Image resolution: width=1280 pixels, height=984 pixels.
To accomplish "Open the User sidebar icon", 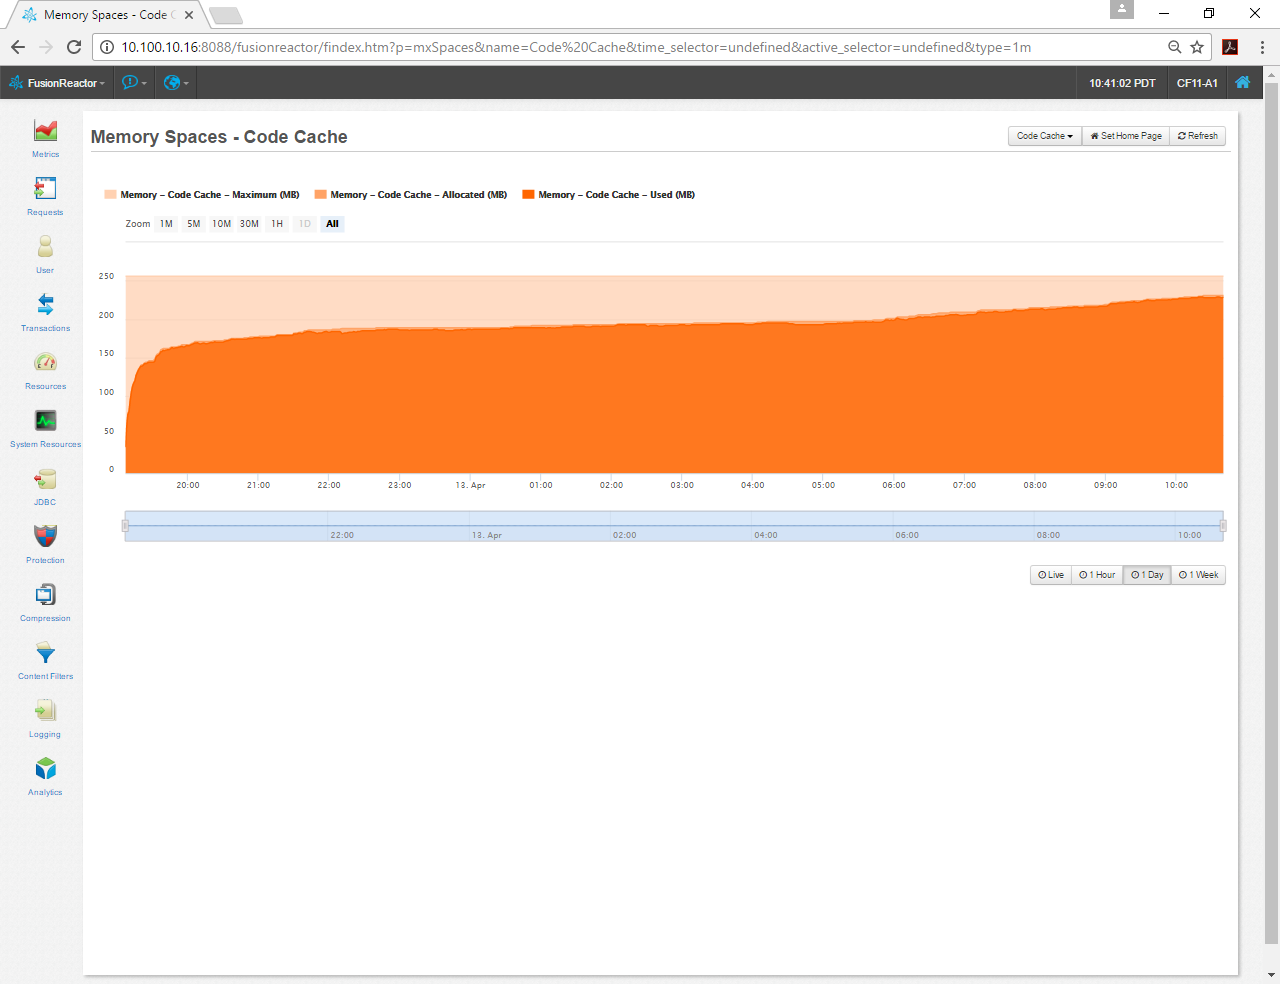I will [45, 246].
